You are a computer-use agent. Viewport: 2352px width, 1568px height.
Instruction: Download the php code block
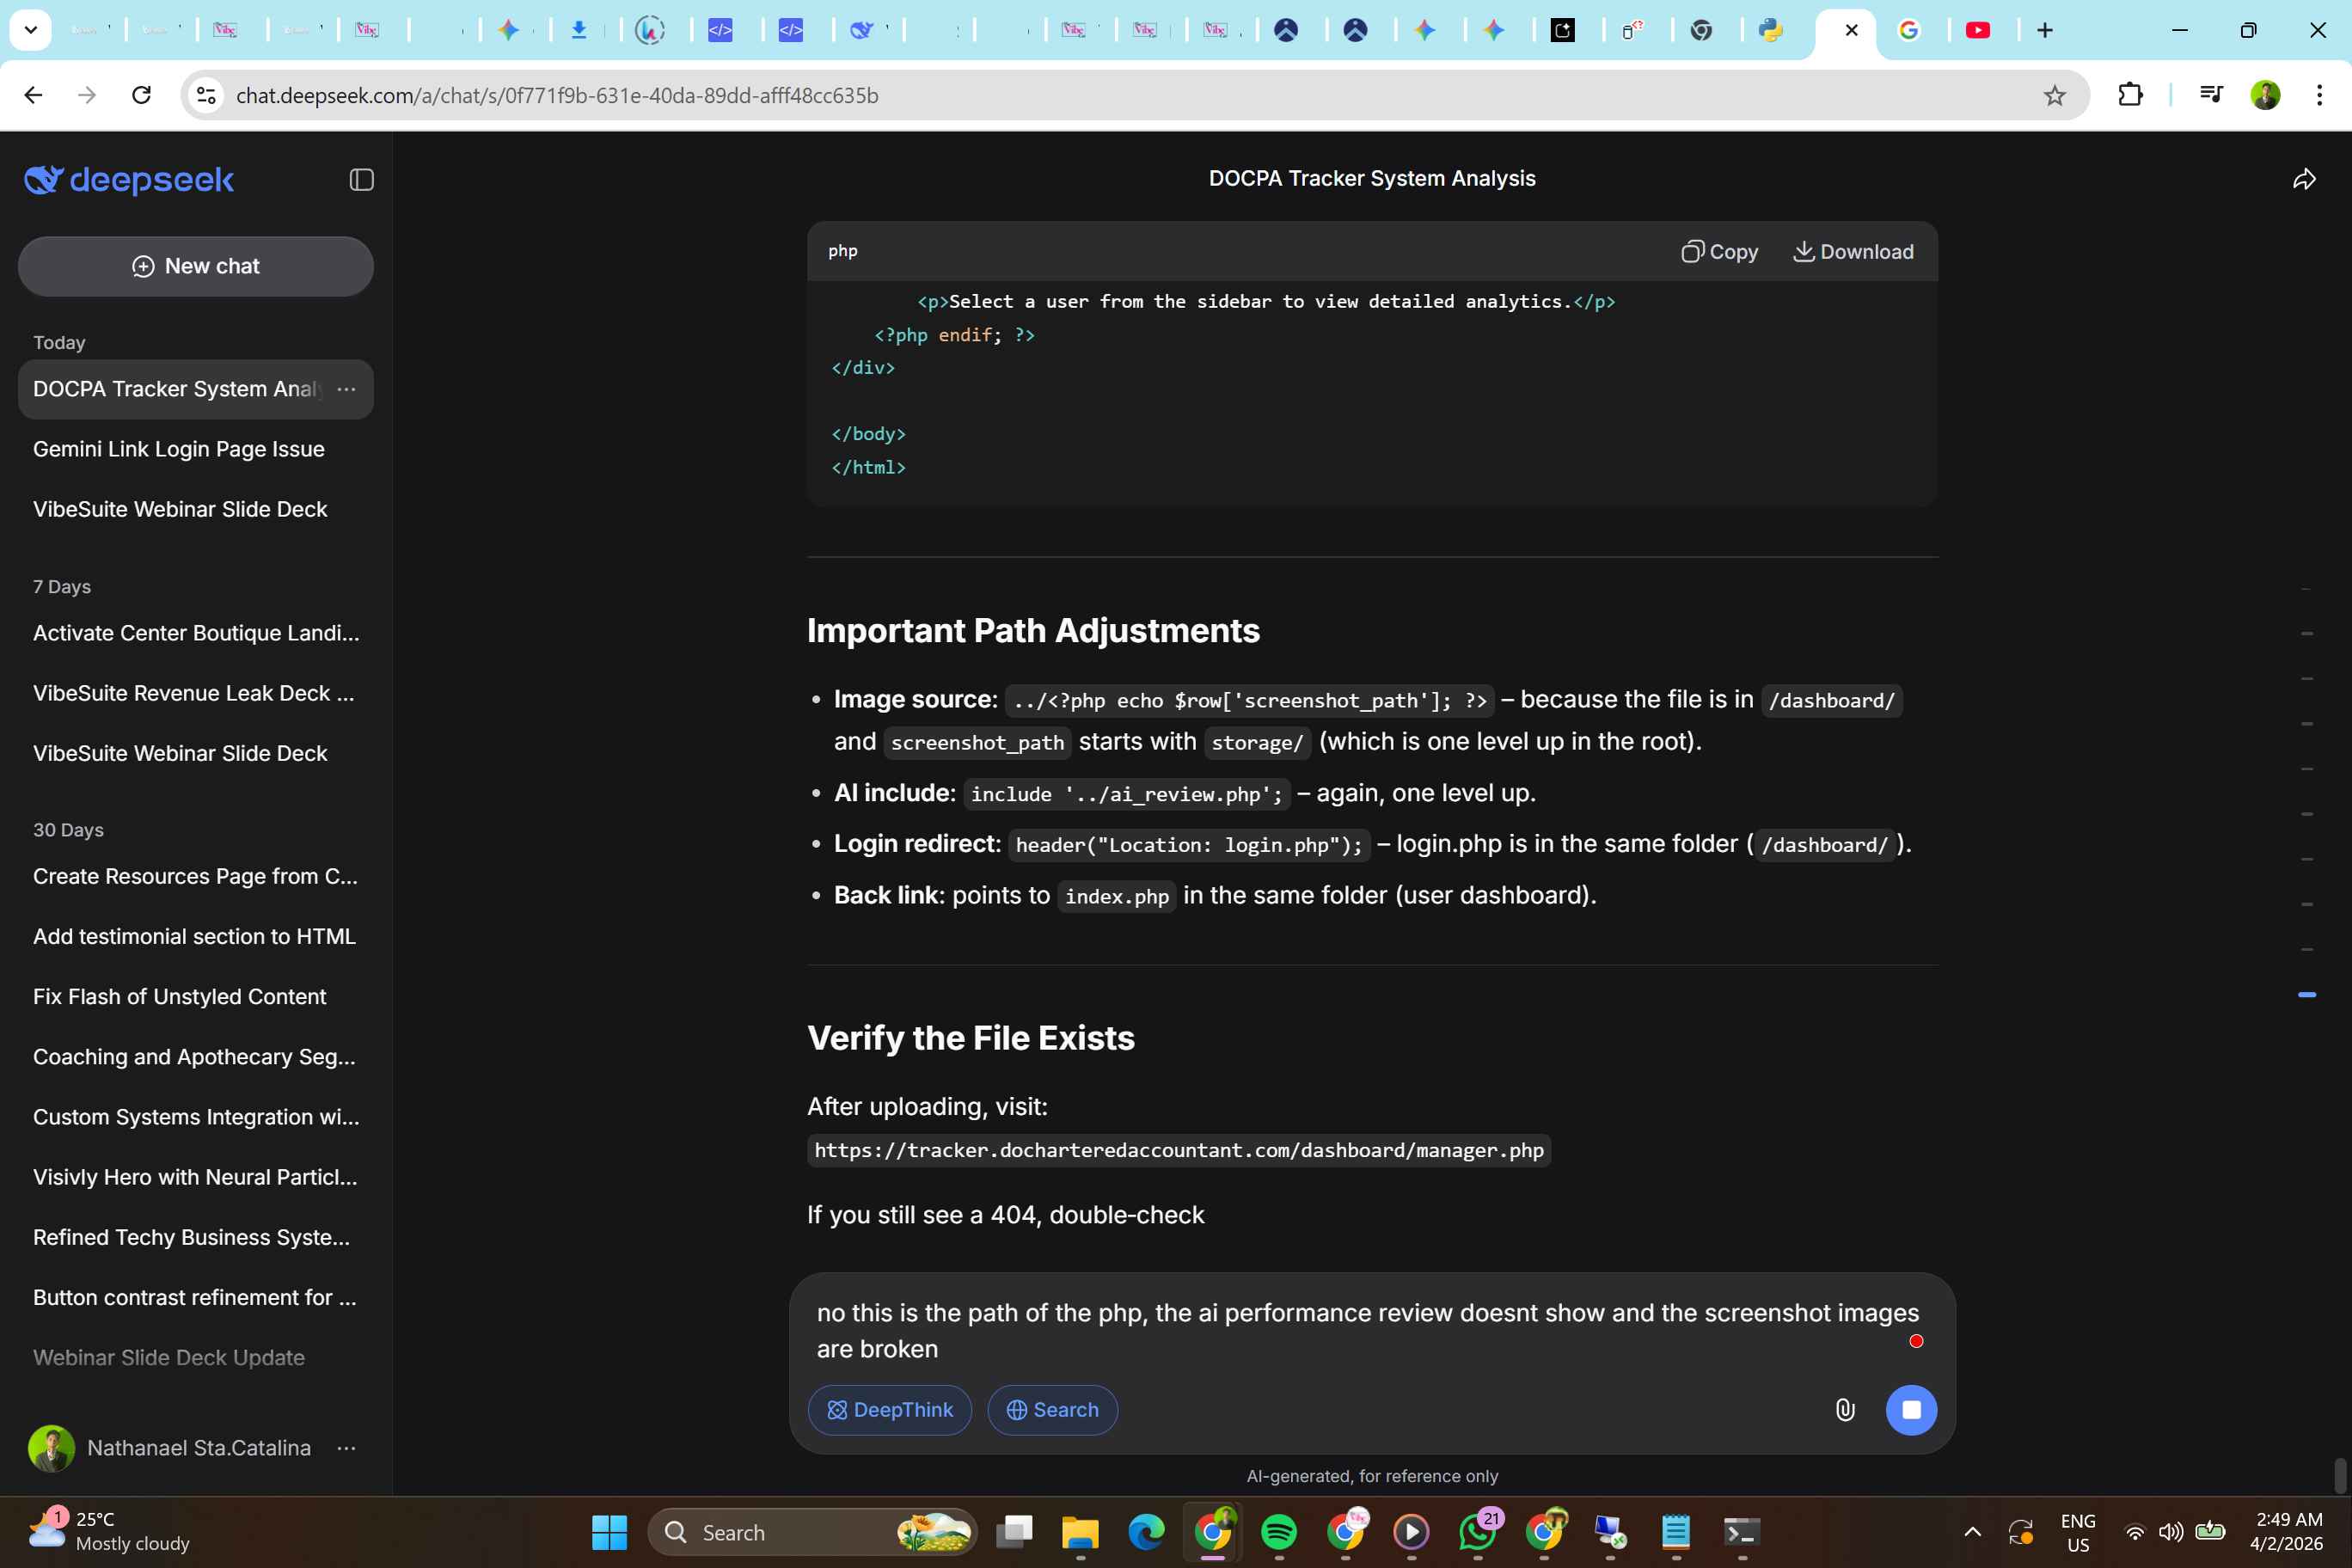click(x=1853, y=252)
